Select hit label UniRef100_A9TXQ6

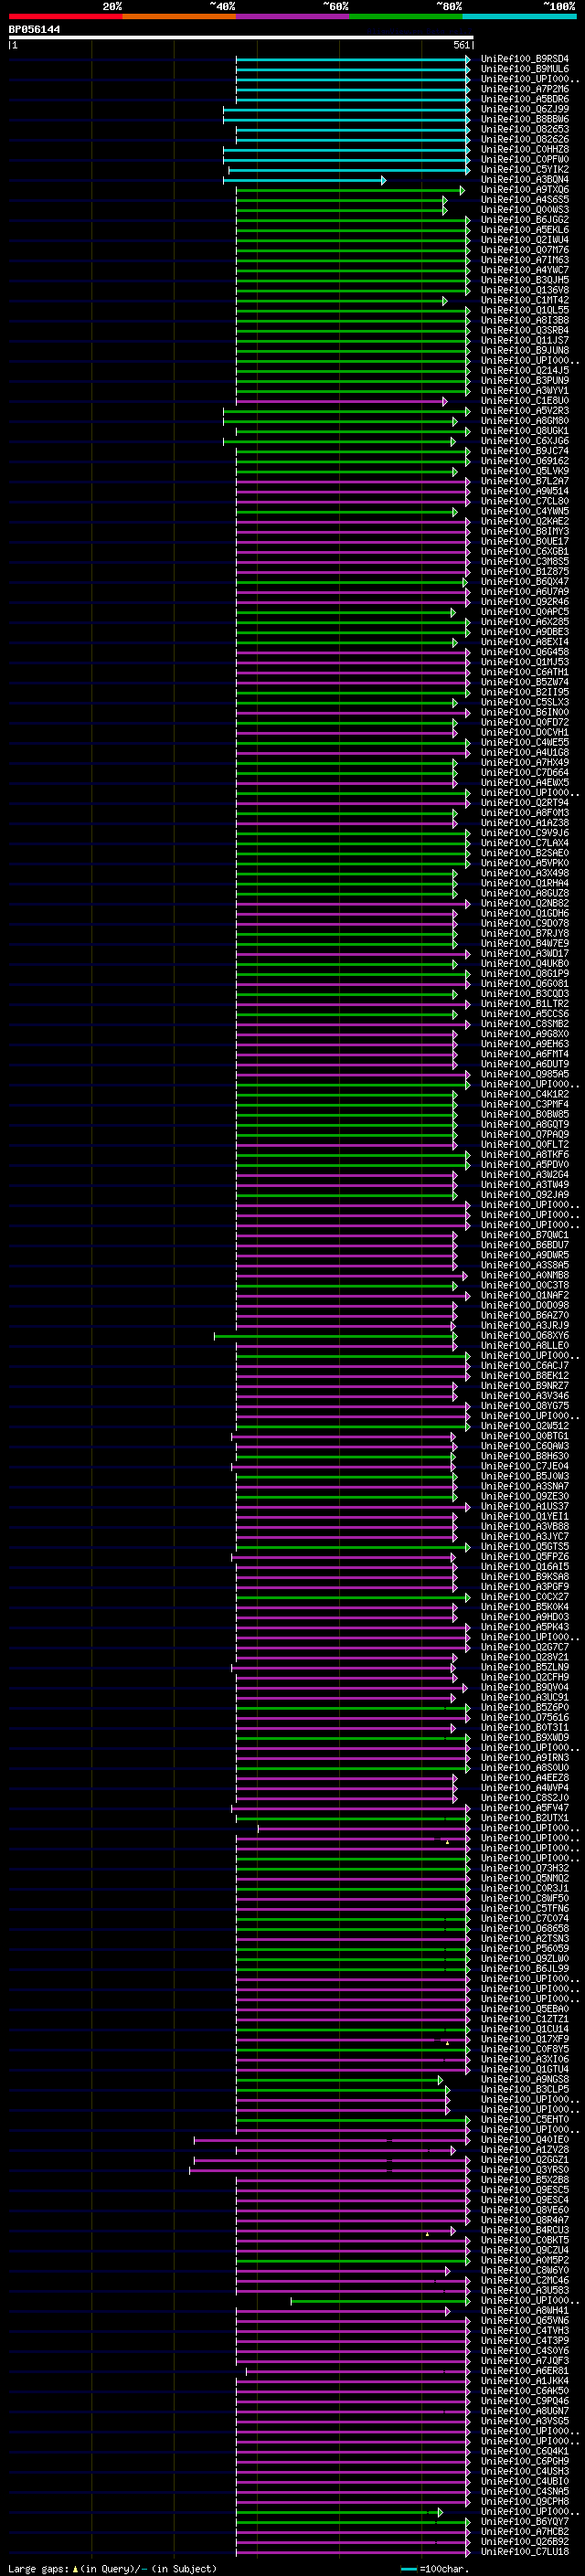(x=525, y=190)
